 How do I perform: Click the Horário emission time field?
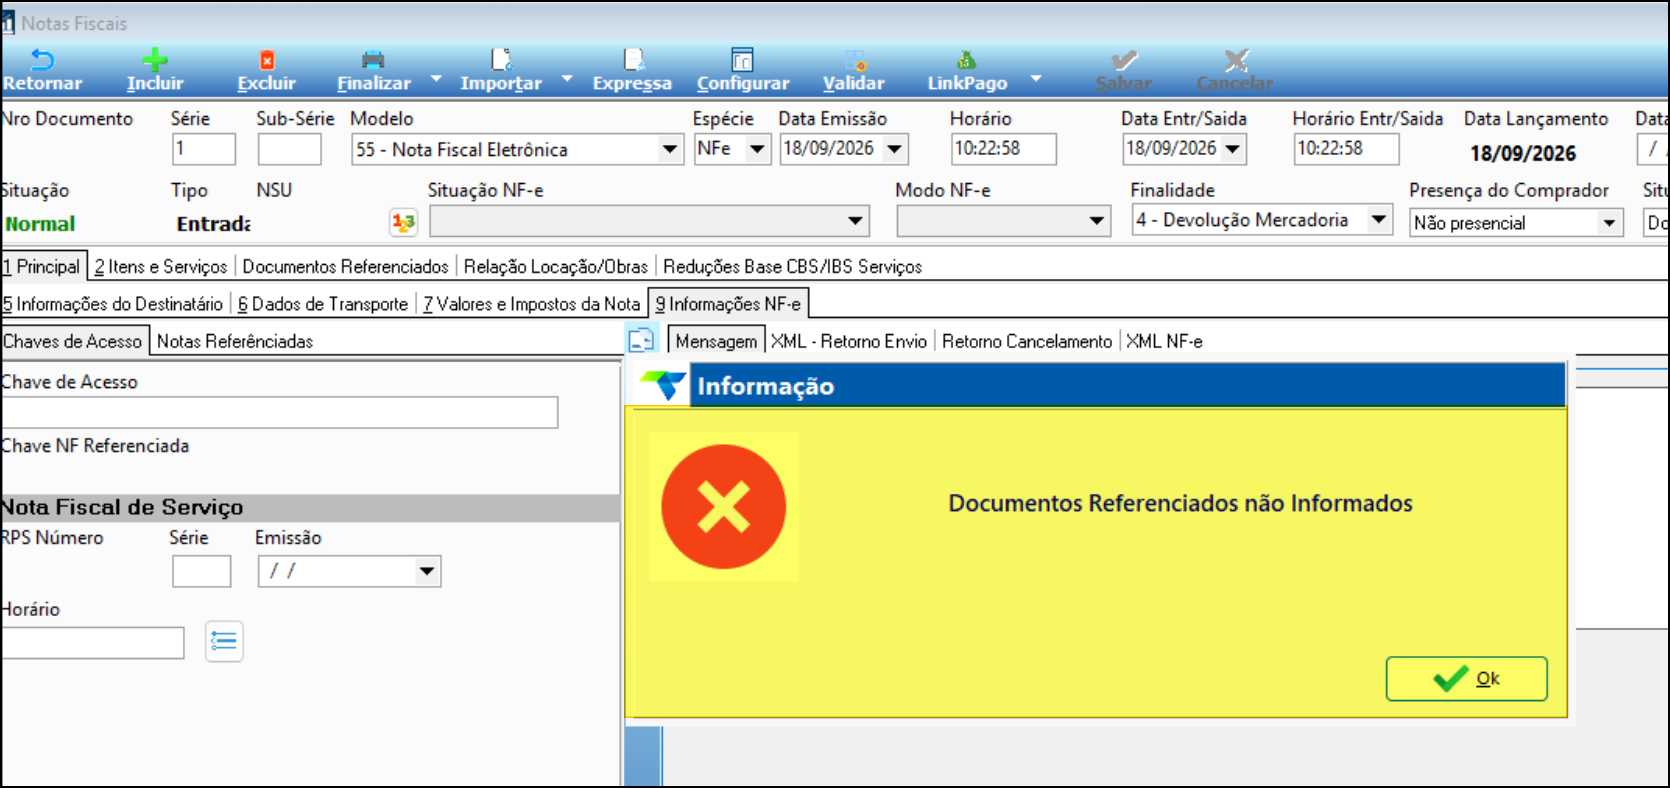click(1004, 150)
